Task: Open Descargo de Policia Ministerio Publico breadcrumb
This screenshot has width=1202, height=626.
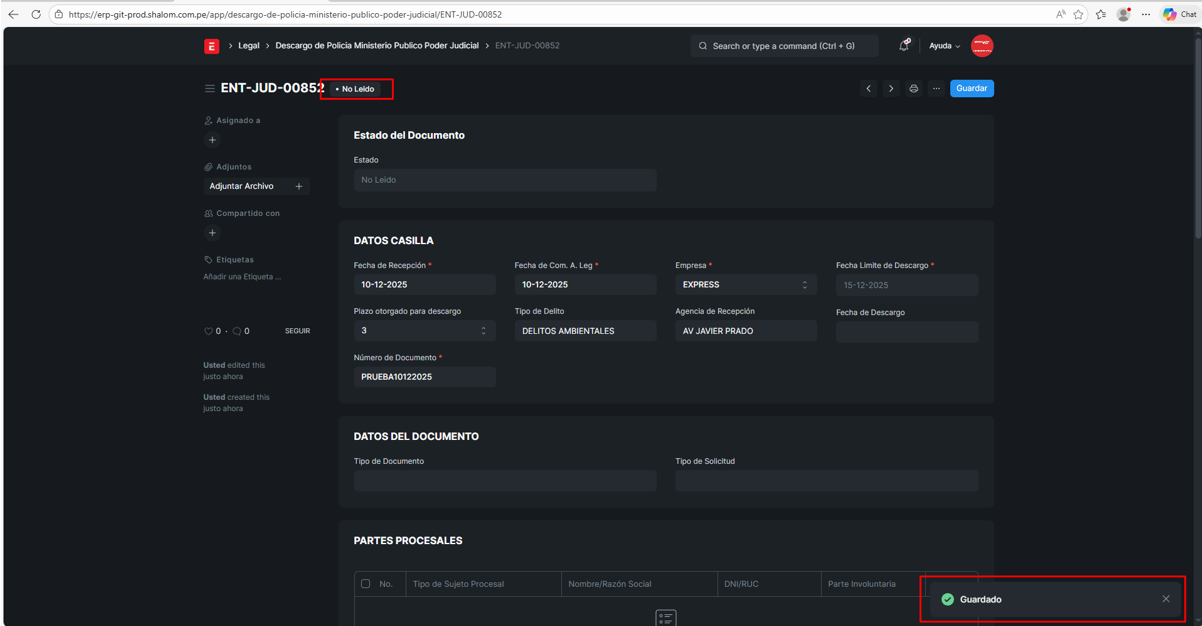Action: tap(377, 46)
